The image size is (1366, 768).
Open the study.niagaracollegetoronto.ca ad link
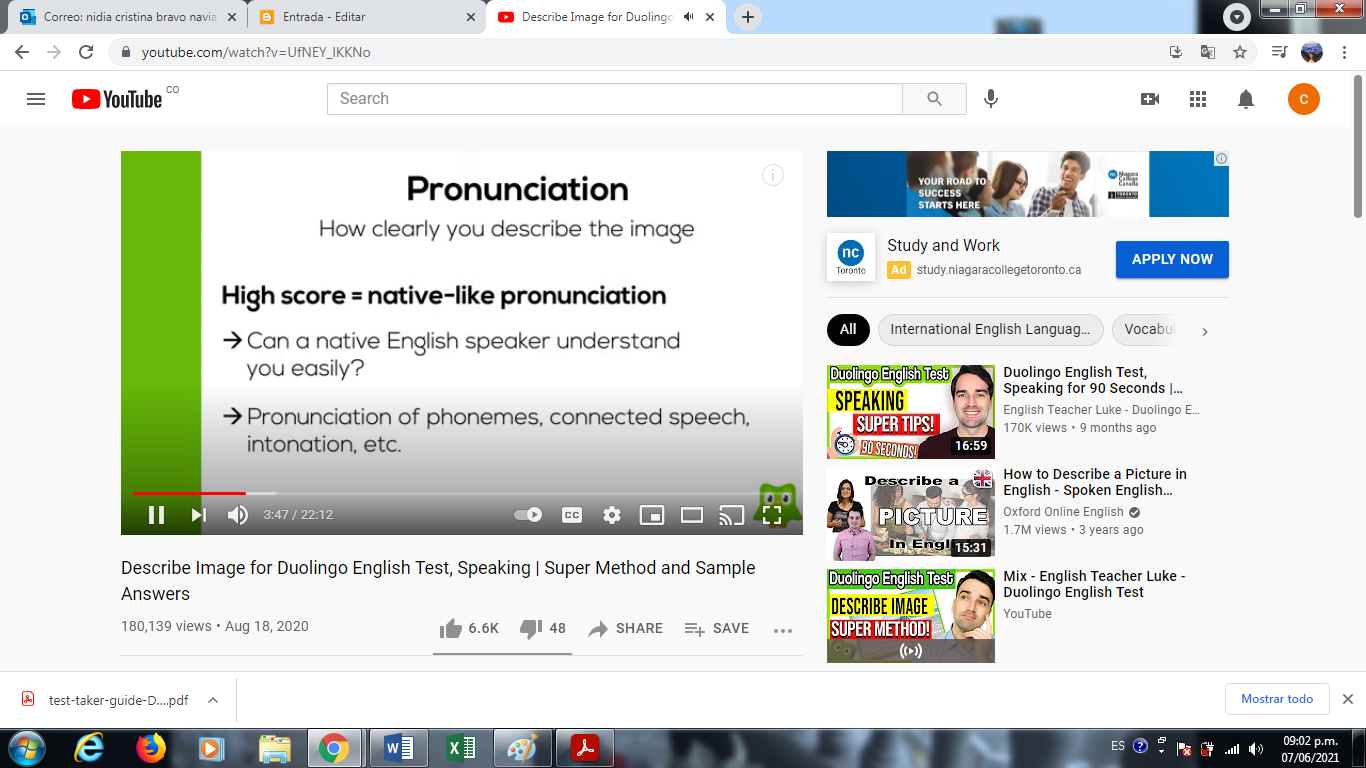pos(999,270)
